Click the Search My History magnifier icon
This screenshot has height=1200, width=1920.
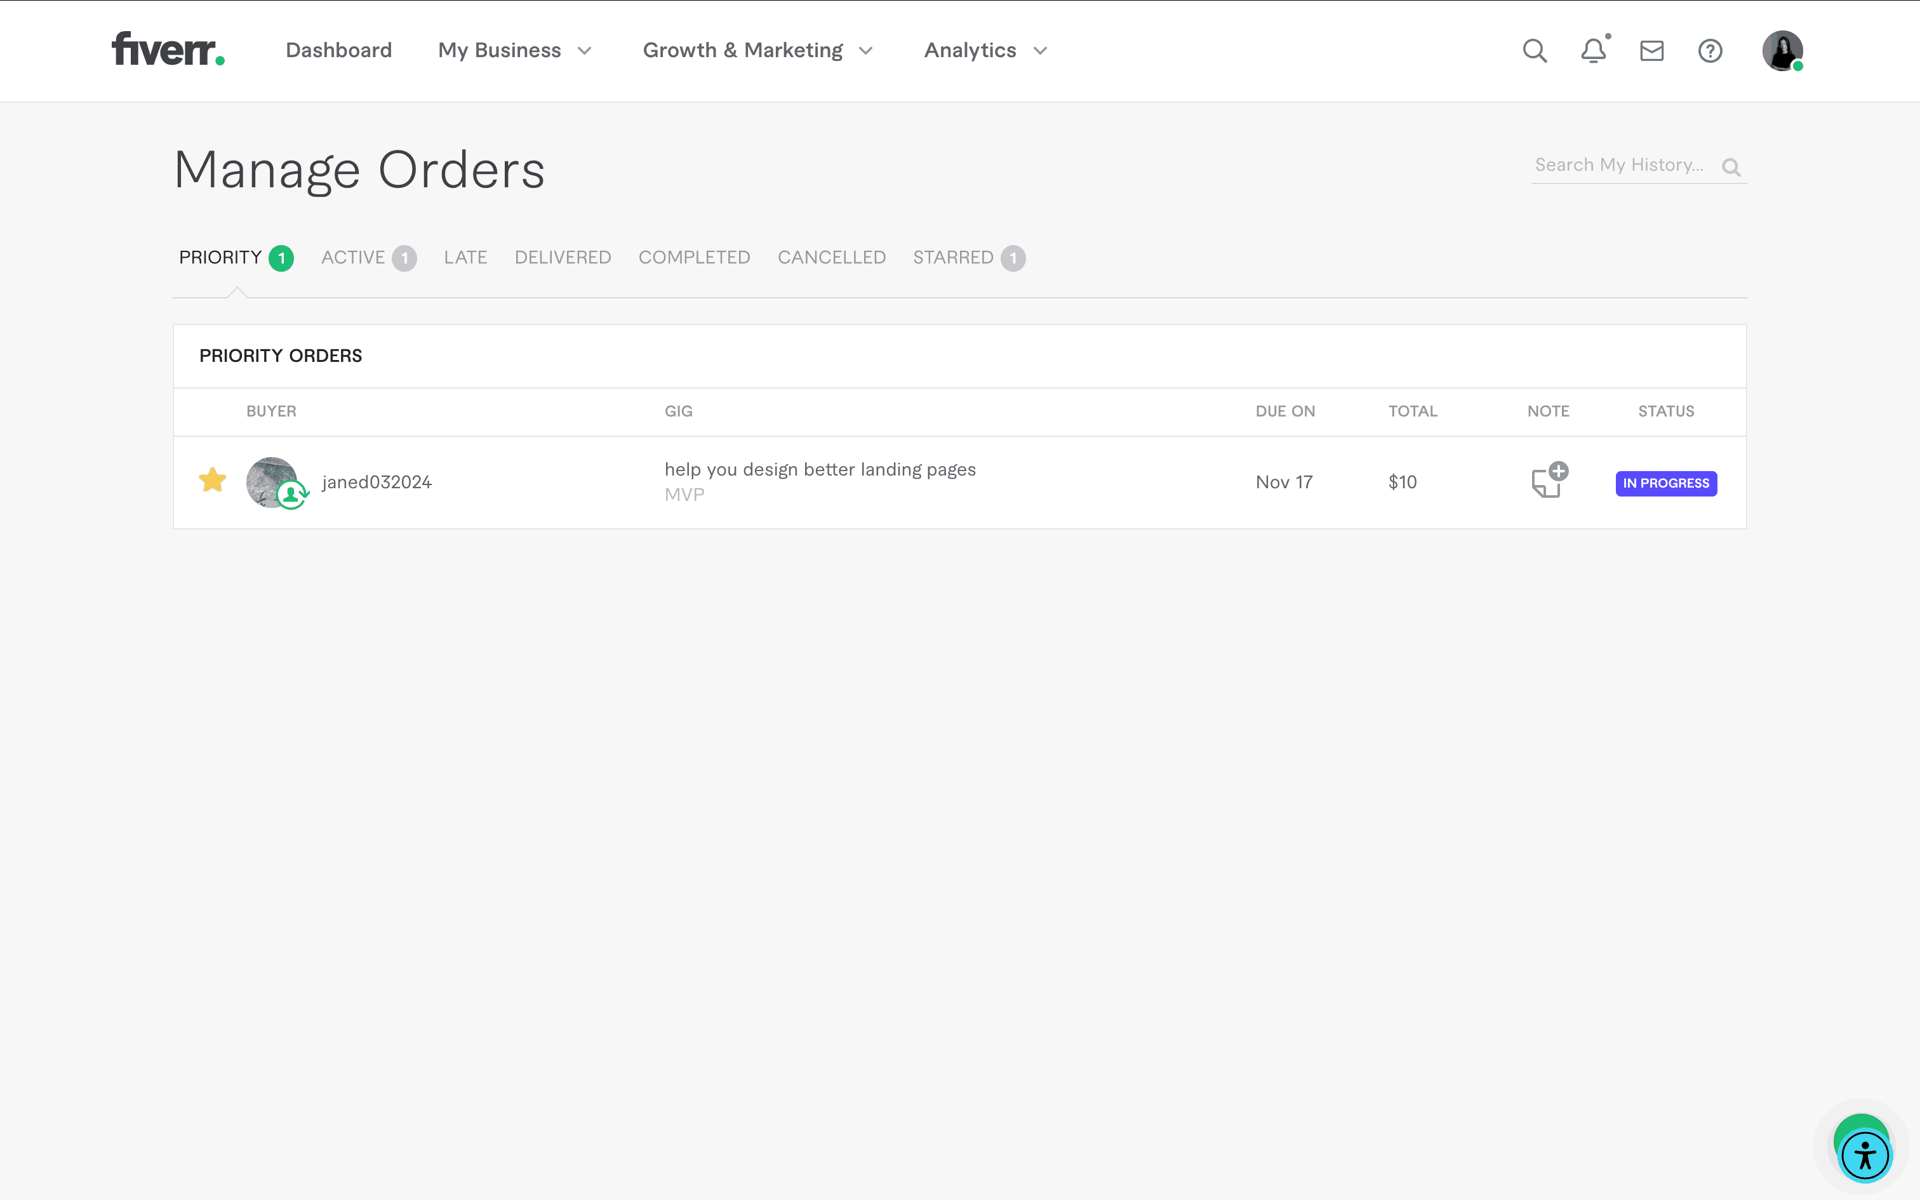pos(1731,167)
